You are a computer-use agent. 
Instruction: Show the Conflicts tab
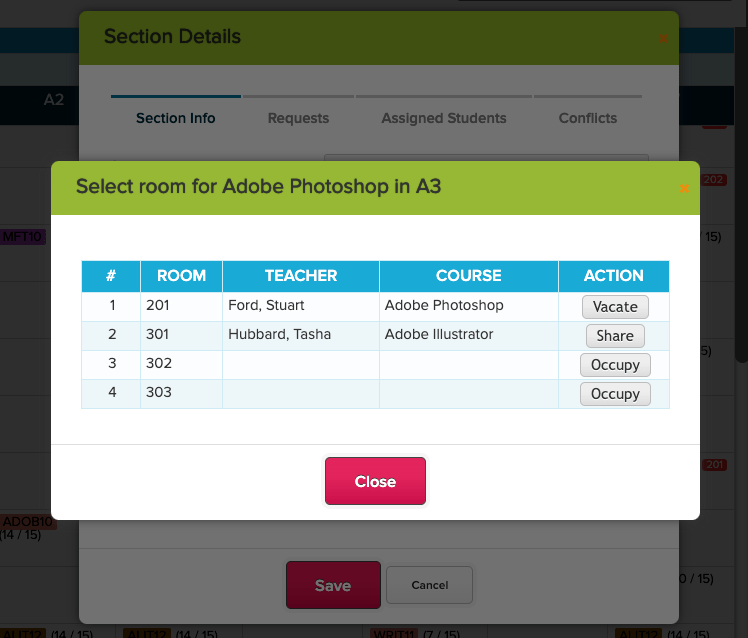pos(588,118)
